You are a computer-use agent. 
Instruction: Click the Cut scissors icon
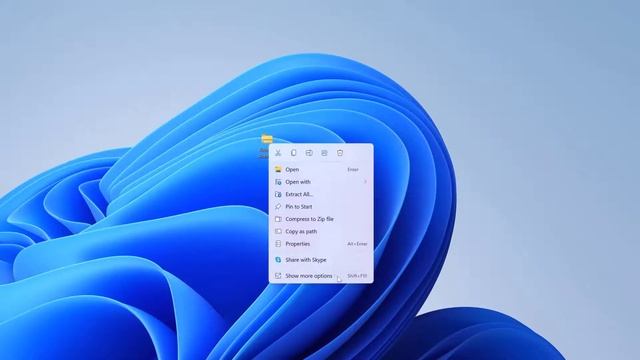click(x=278, y=153)
